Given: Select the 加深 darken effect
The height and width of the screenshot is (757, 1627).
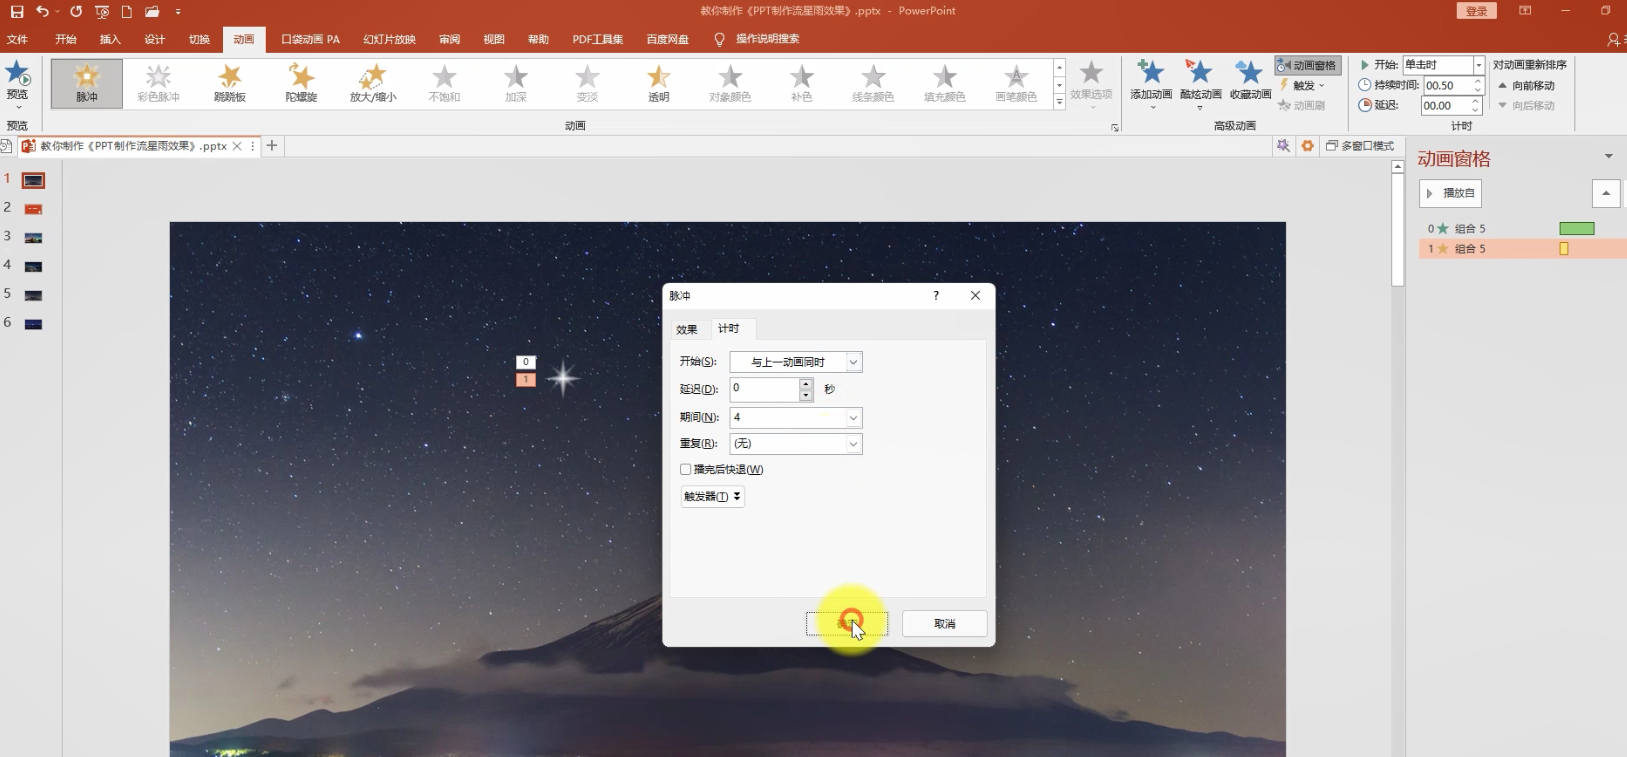Looking at the screenshot, I should click(516, 83).
